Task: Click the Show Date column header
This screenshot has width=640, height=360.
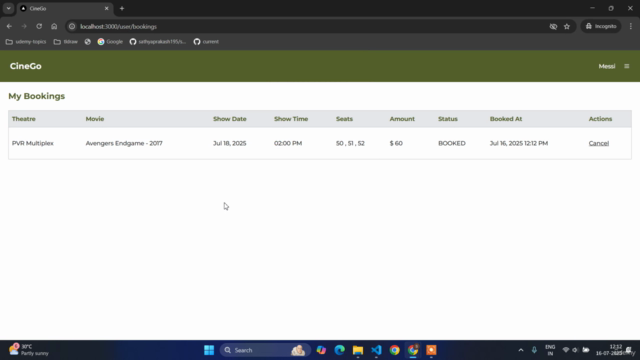Action: click(230, 119)
